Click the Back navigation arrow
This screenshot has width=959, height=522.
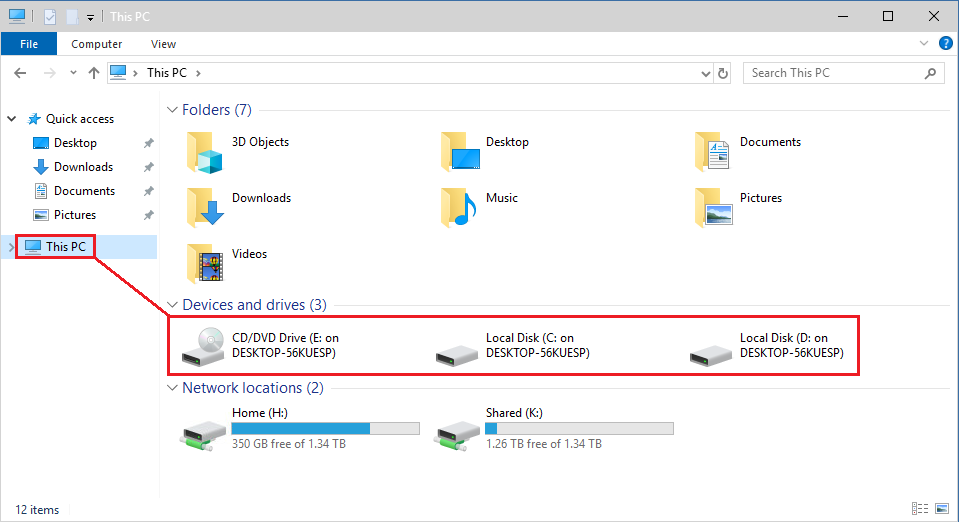pyautogui.click(x=20, y=73)
